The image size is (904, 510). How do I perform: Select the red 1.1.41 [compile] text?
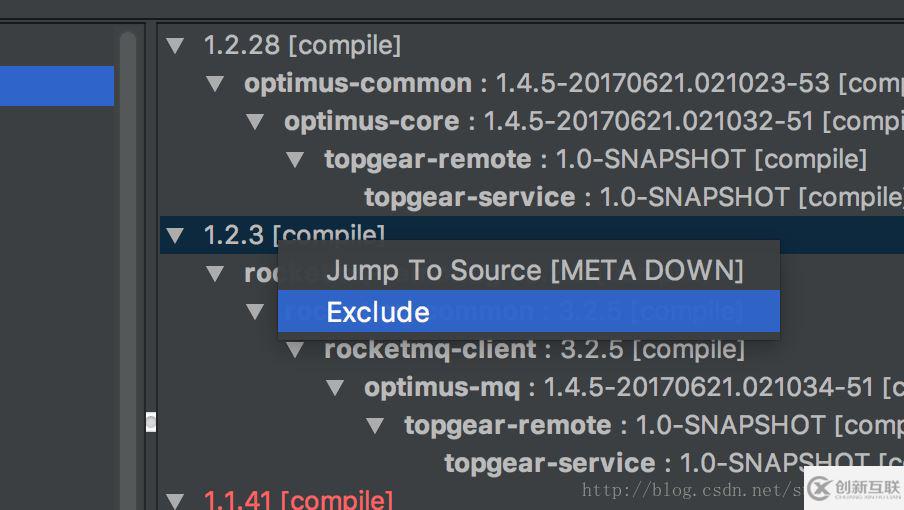point(298,500)
